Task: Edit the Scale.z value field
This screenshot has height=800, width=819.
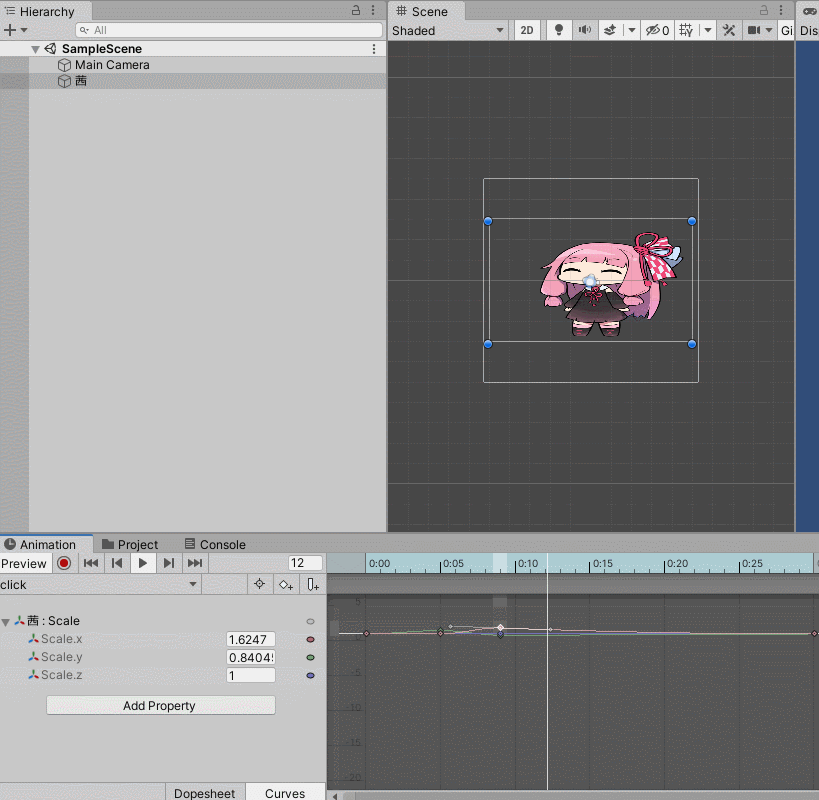Action: 251,675
